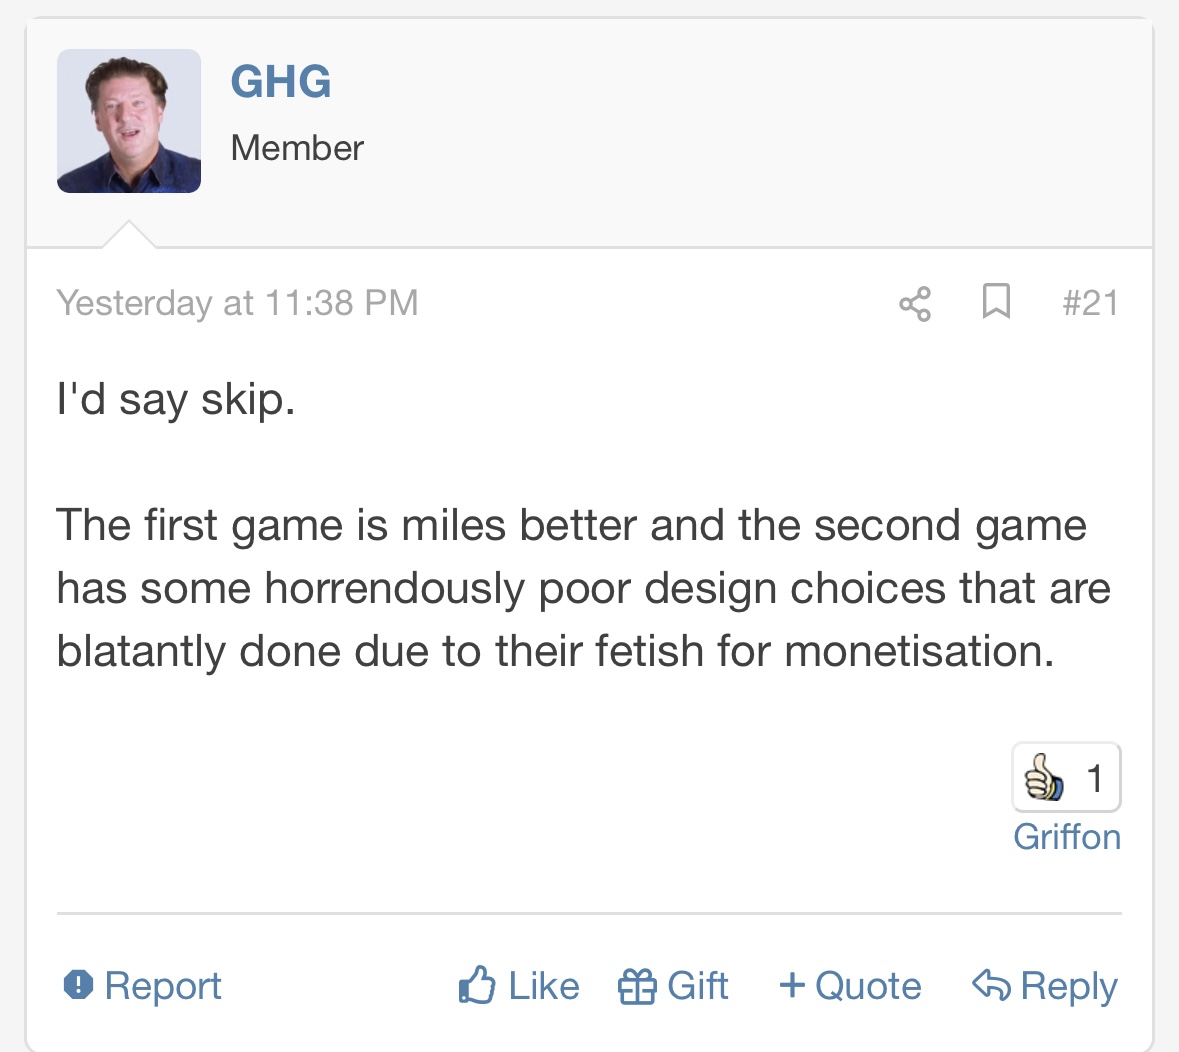Click the exclamation icon beside Report
This screenshot has height=1052, width=1179.
pyautogui.click(x=78, y=984)
